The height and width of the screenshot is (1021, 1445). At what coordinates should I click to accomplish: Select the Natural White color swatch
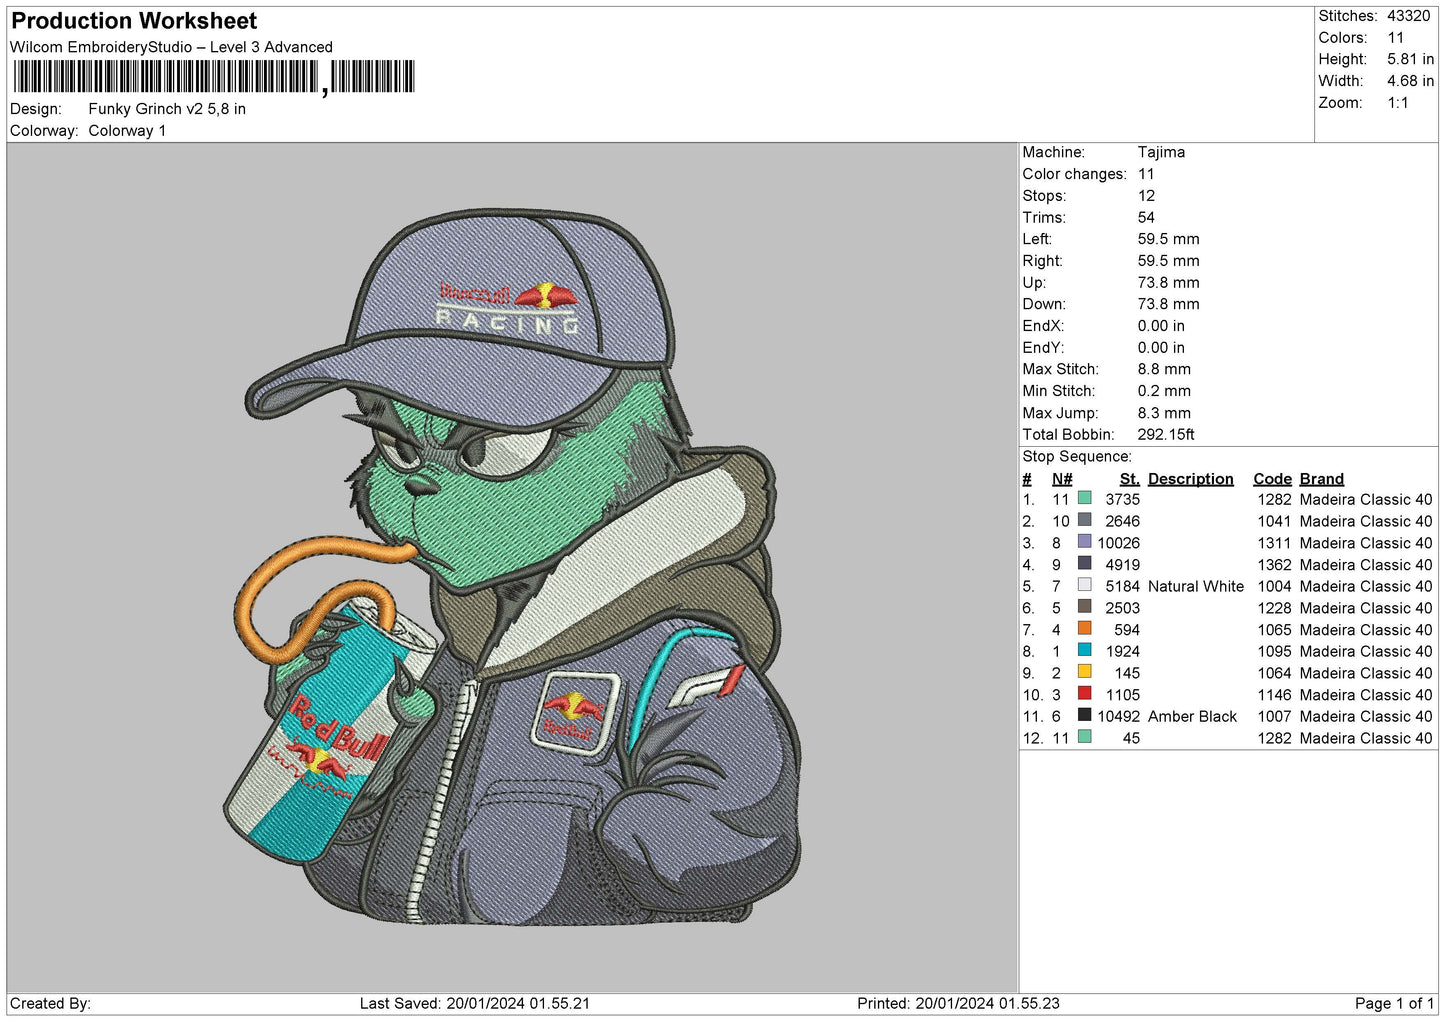coord(1084,585)
